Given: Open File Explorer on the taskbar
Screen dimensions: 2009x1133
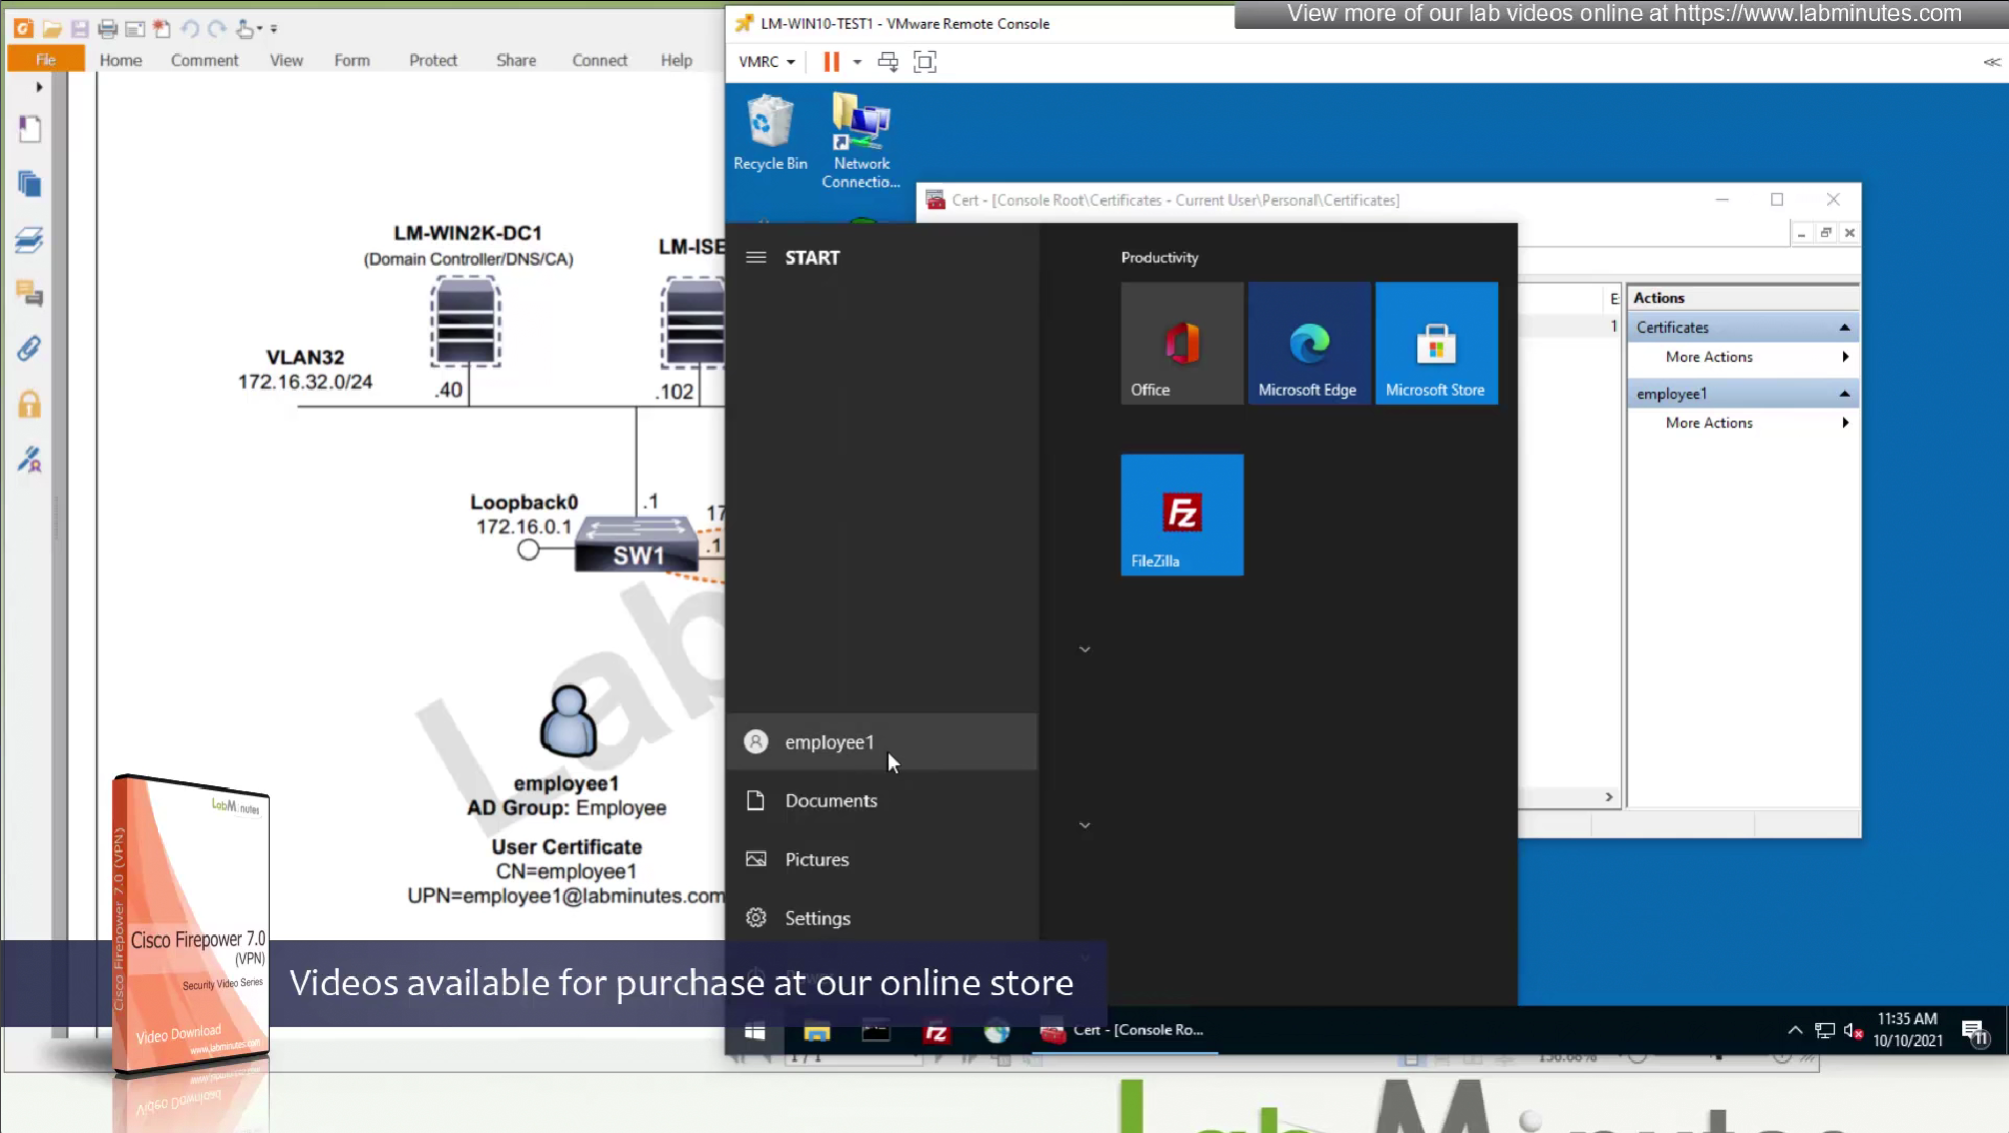Looking at the screenshot, I should coord(817,1031).
